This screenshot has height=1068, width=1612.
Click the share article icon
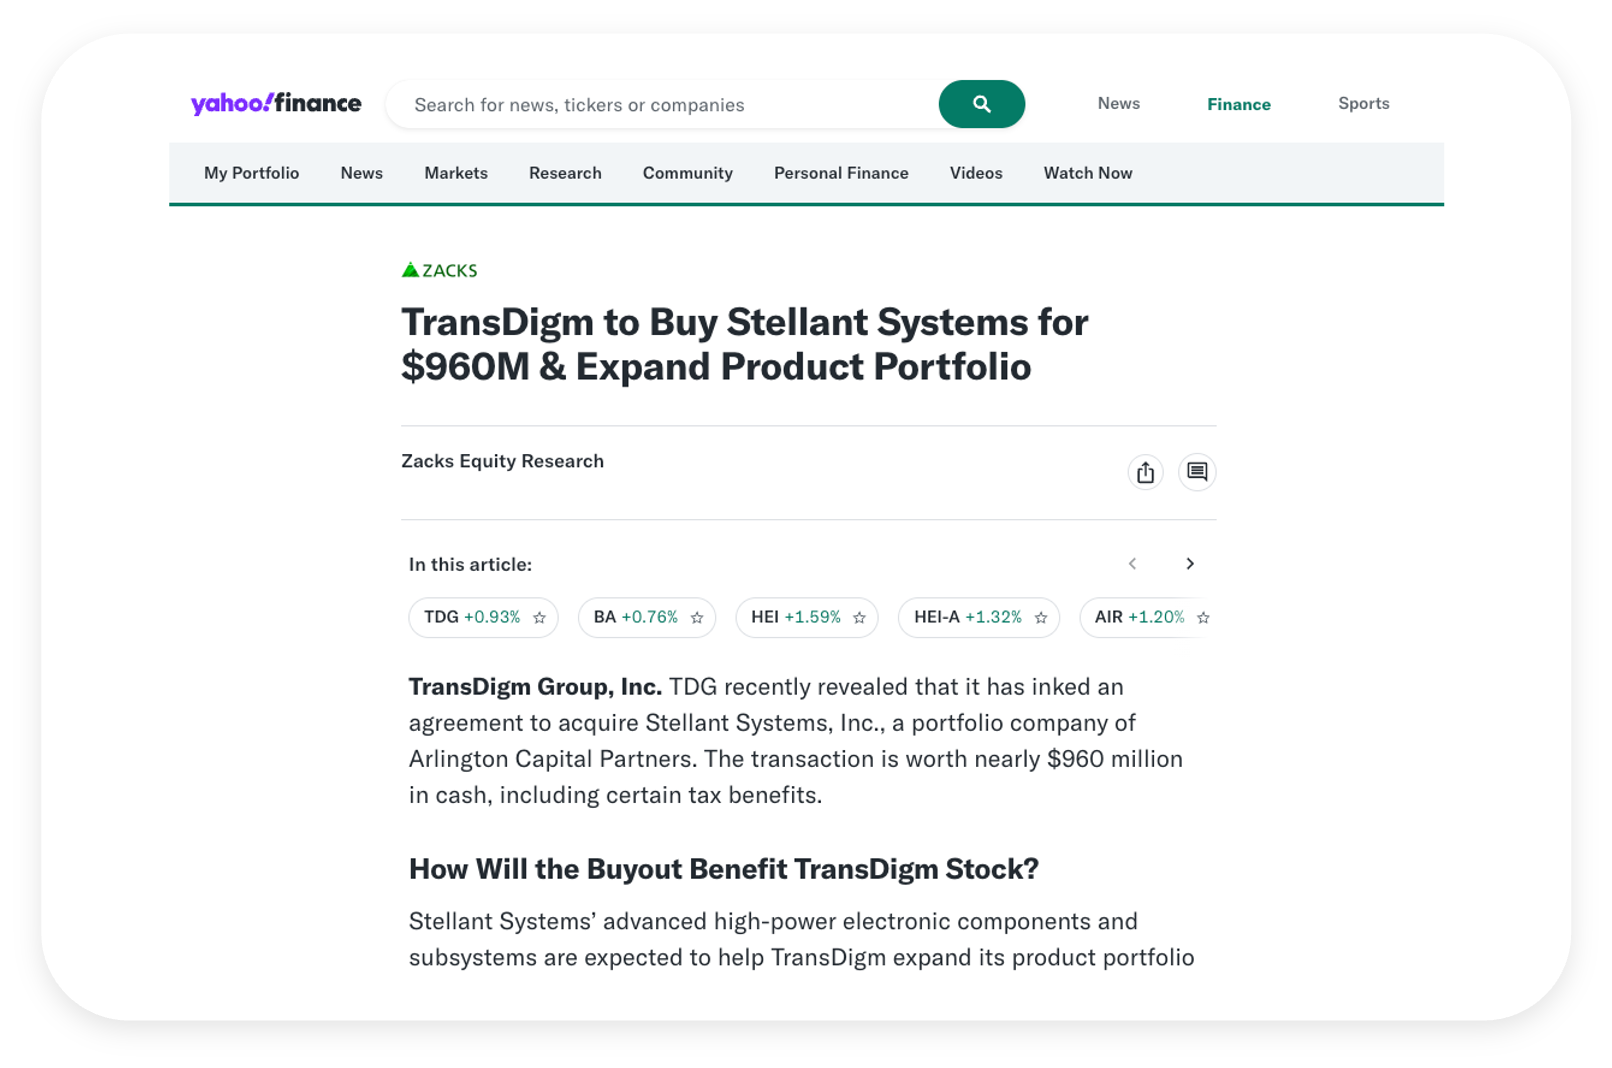[1145, 472]
